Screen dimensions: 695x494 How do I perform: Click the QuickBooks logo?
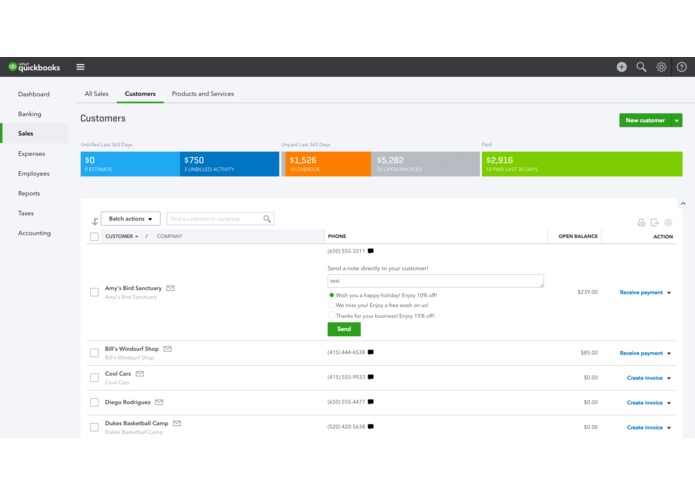pos(35,67)
